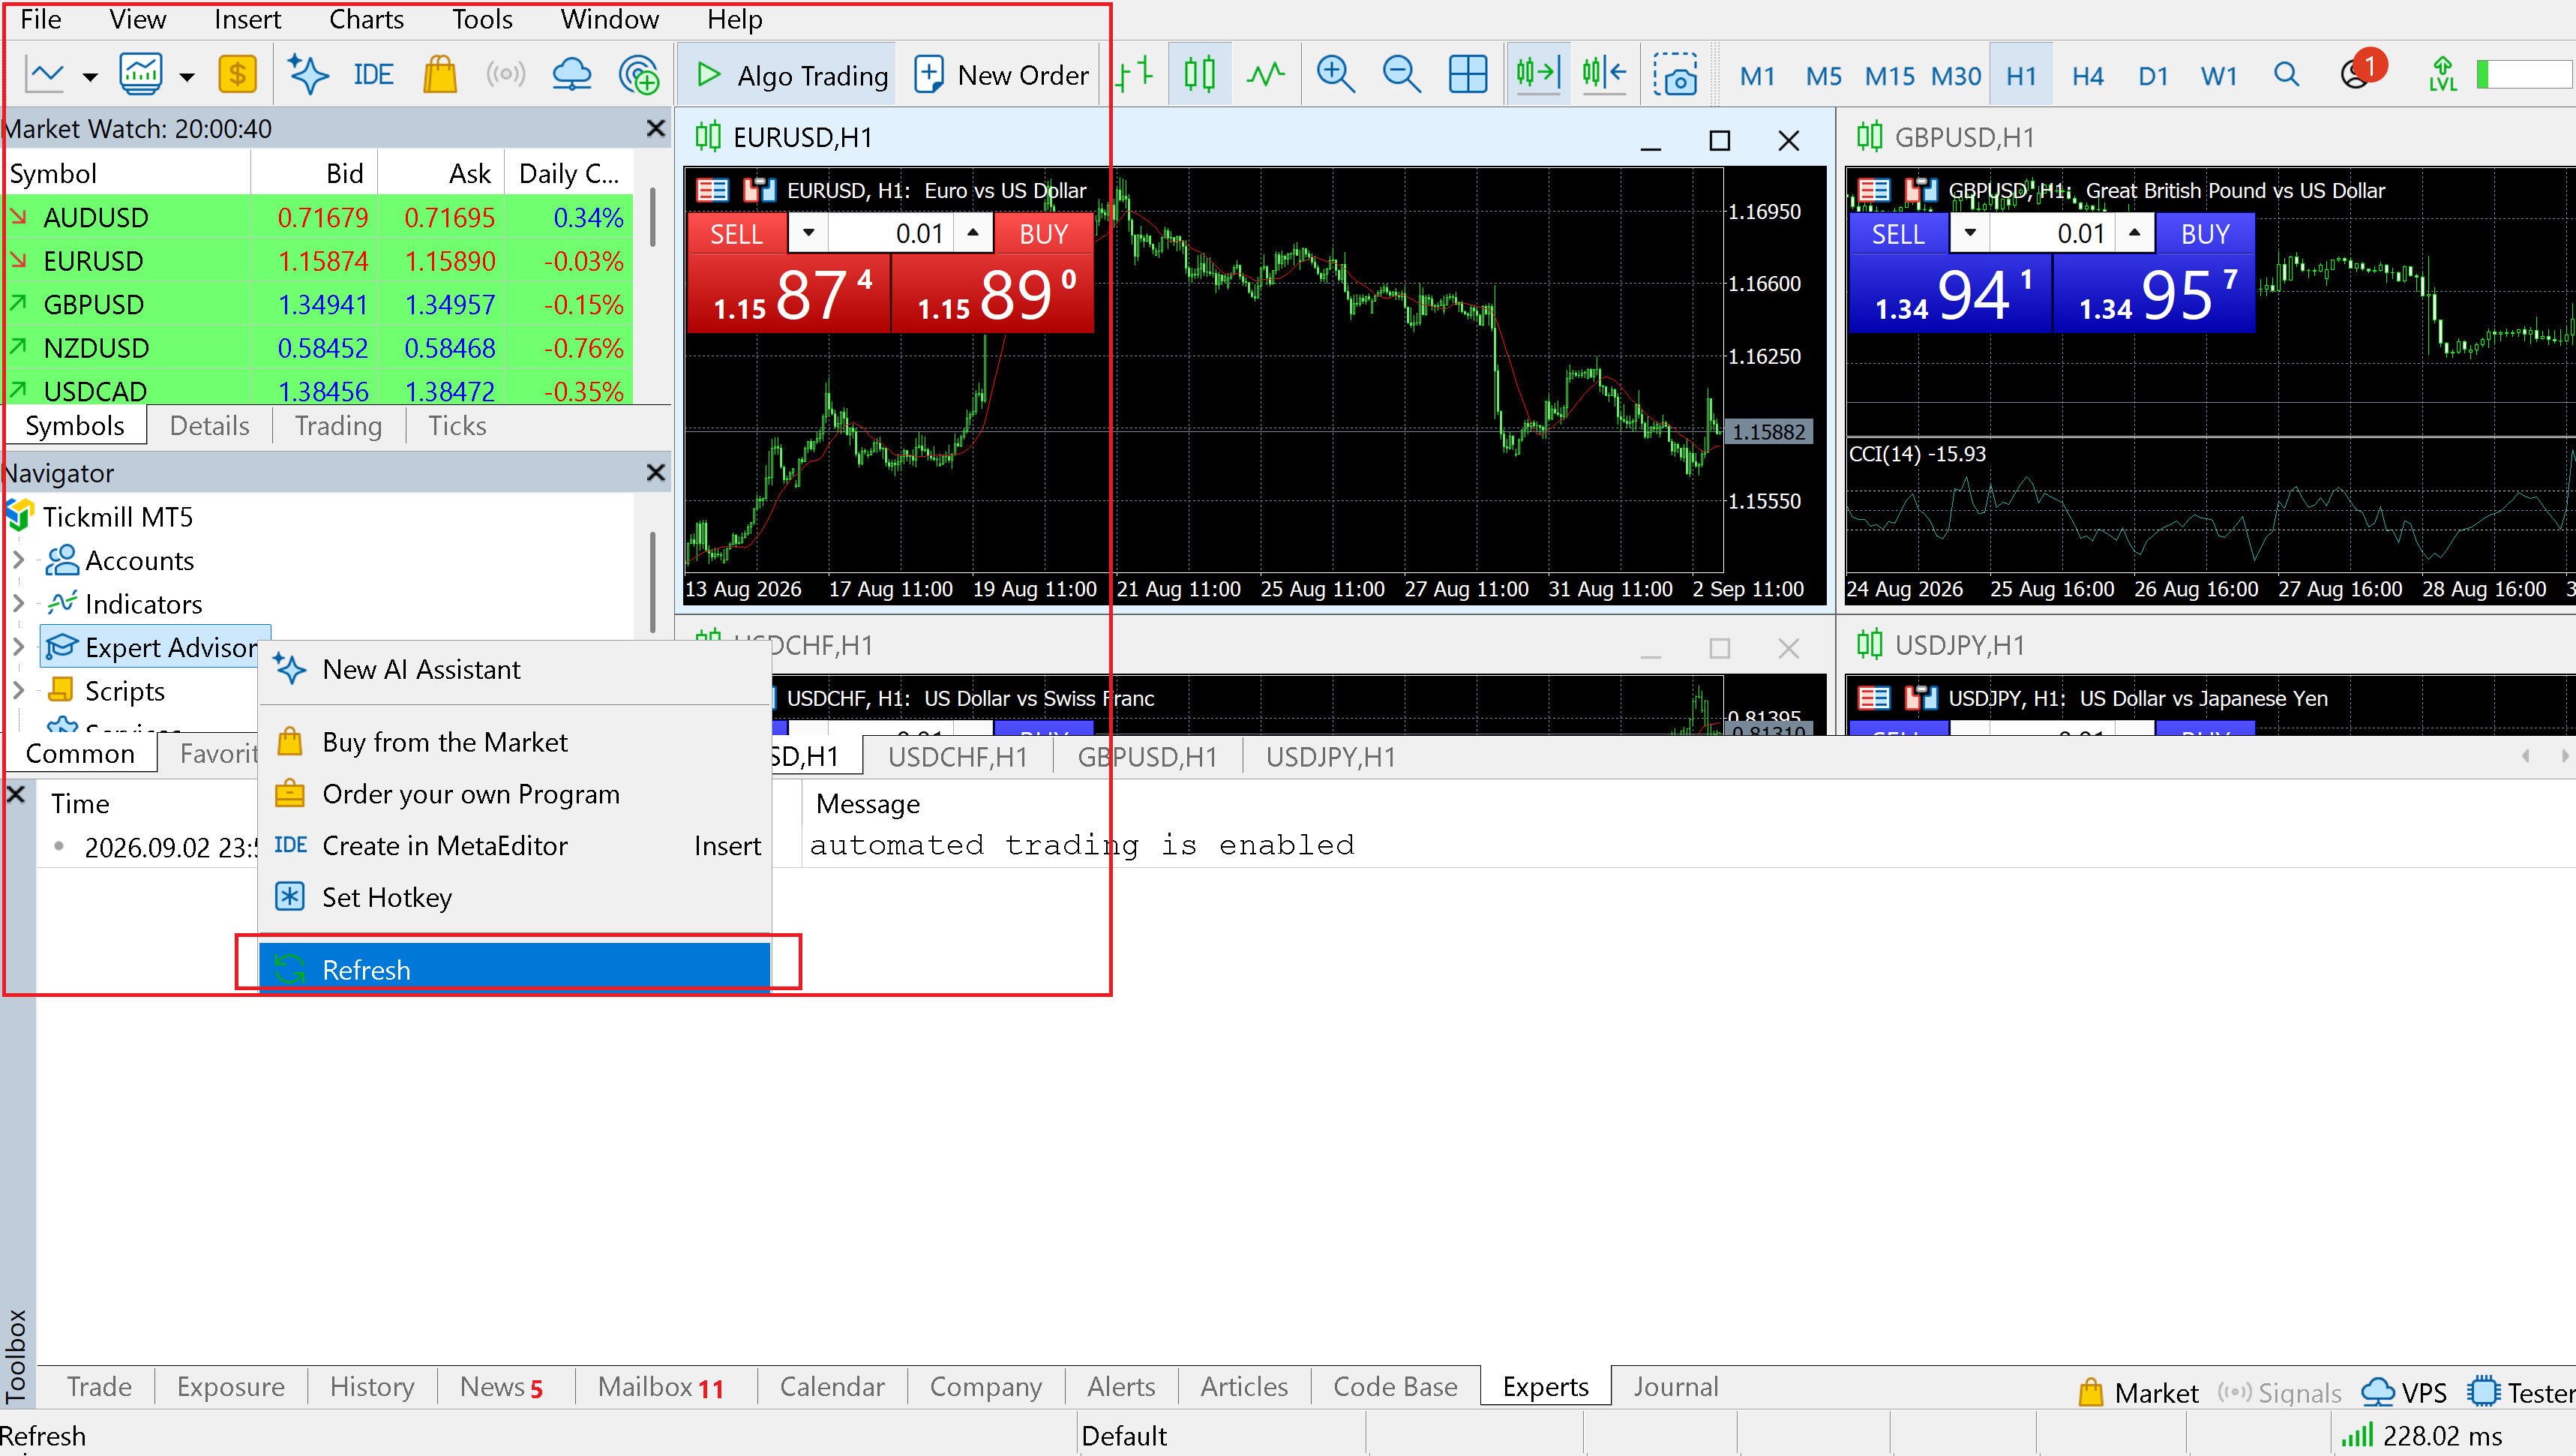Select the candlestick chart type icon
This screenshot has width=2576, height=1456.
tap(1200, 75)
